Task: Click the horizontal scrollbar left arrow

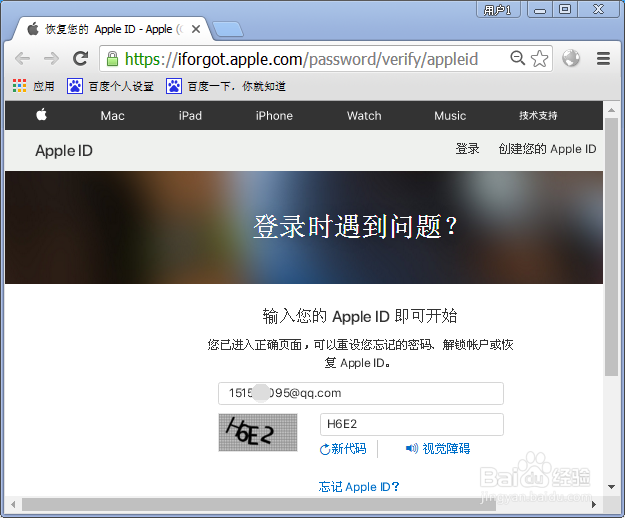Action: [13, 504]
